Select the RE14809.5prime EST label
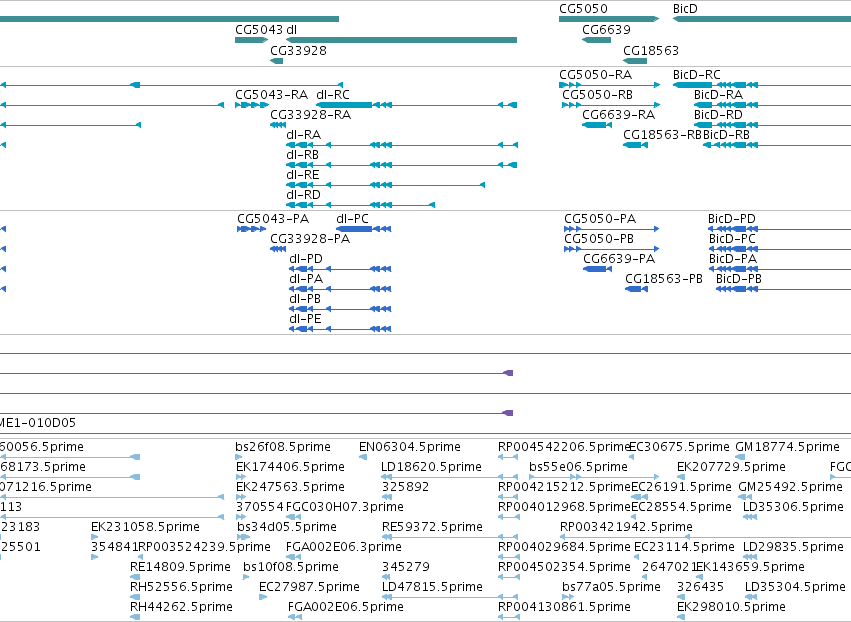The height and width of the screenshot is (622, 851). [180, 567]
